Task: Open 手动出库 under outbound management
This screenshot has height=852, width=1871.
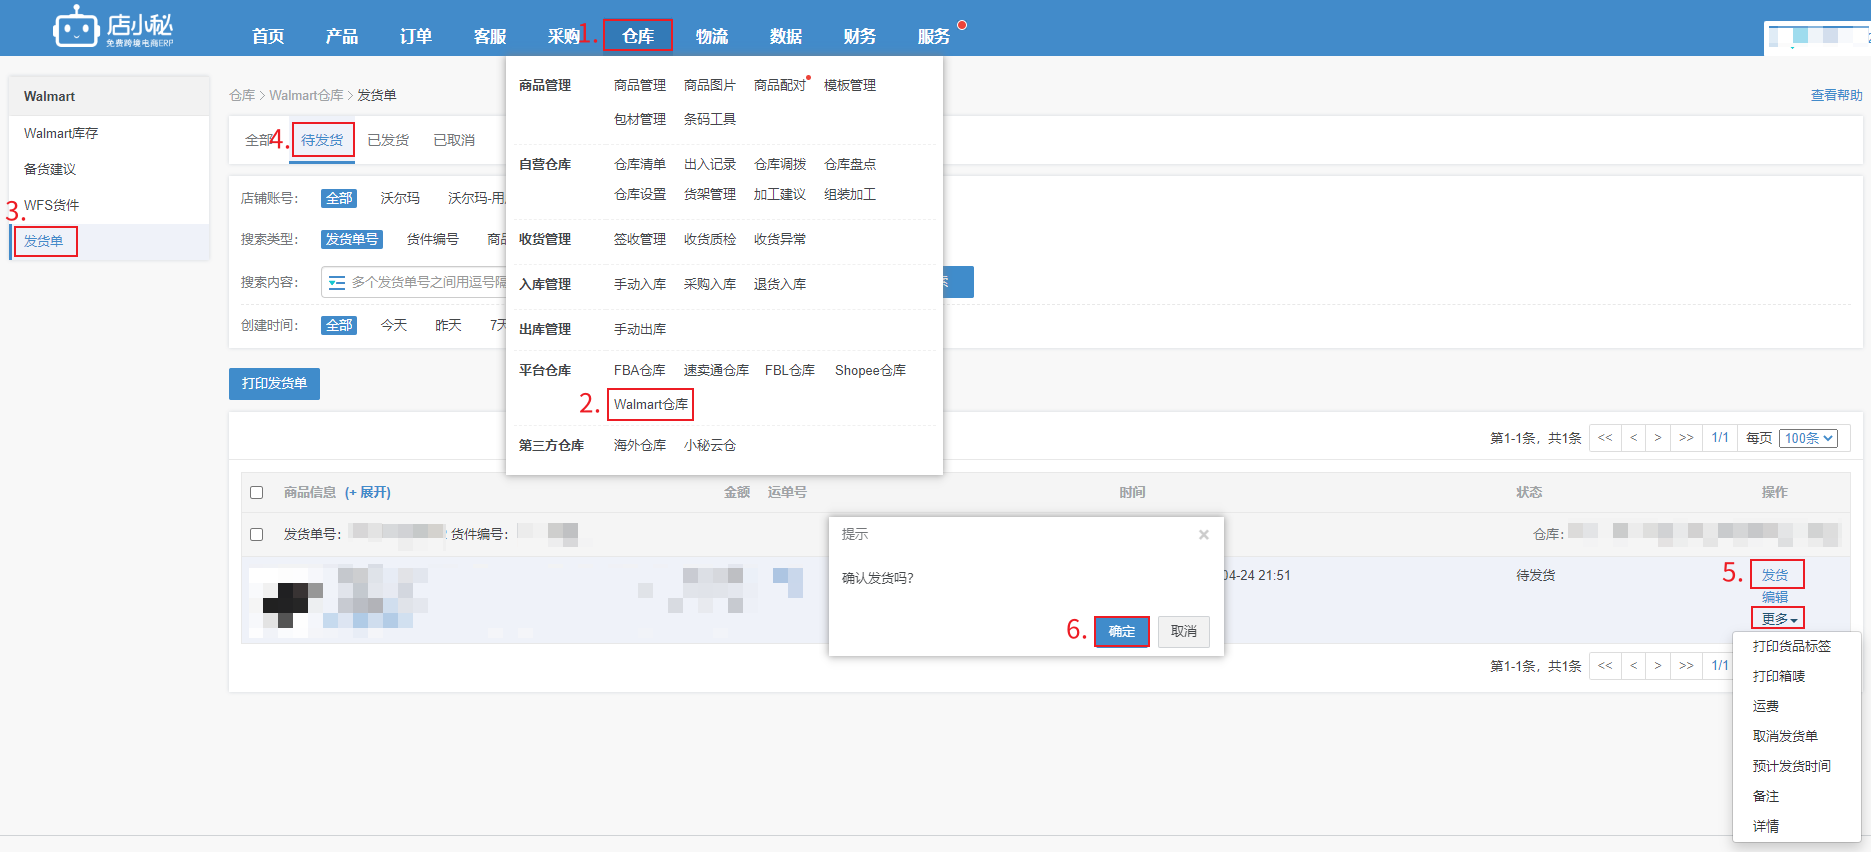Action: point(640,330)
